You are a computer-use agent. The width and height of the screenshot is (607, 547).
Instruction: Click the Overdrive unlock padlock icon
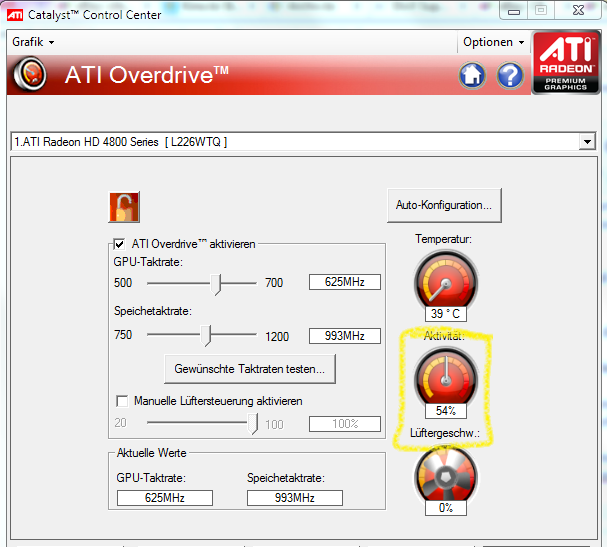coord(124,207)
